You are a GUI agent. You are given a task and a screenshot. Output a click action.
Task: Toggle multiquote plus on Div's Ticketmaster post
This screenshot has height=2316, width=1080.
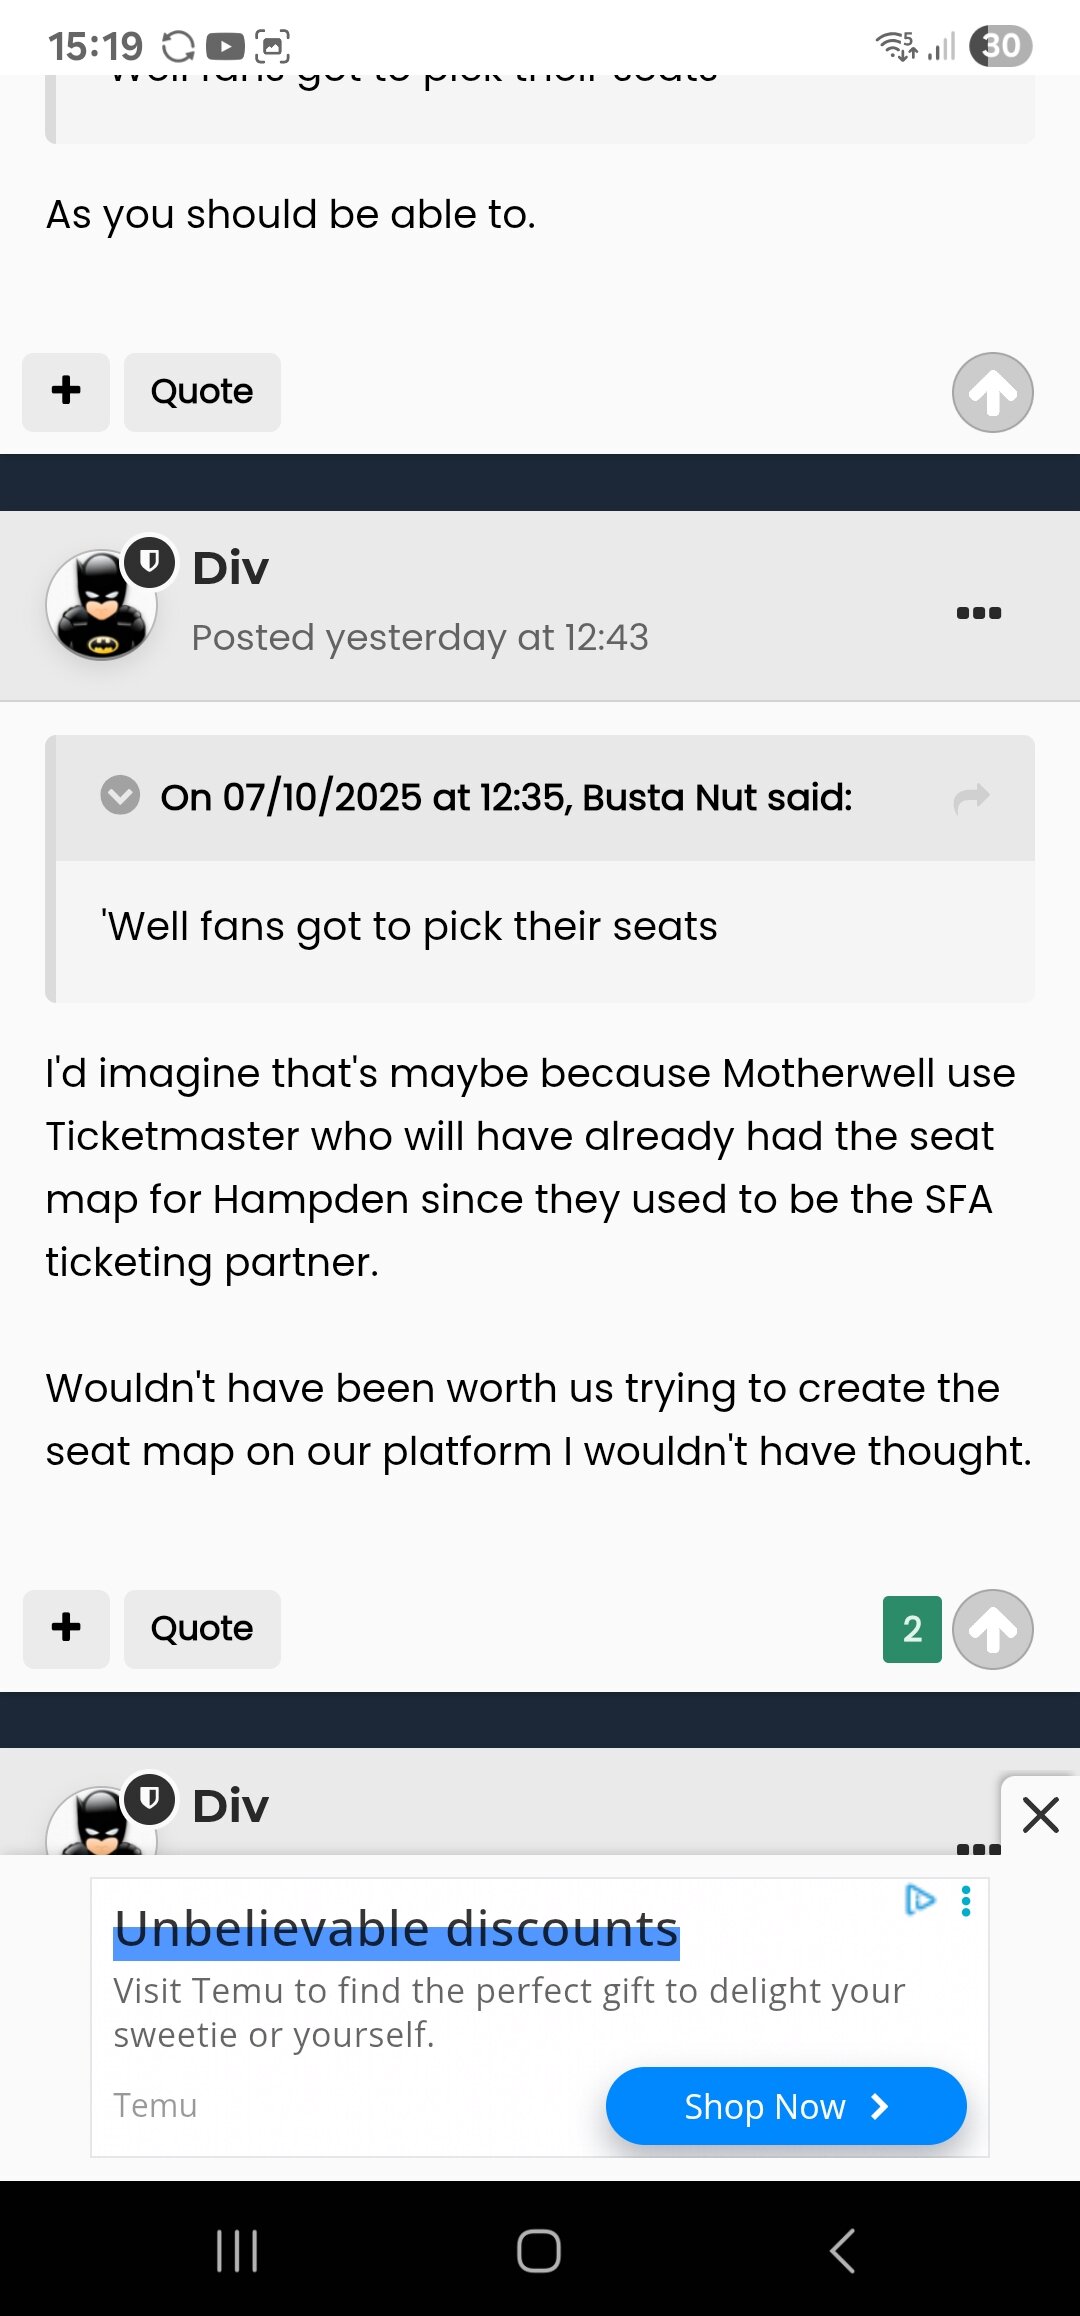coord(66,1628)
